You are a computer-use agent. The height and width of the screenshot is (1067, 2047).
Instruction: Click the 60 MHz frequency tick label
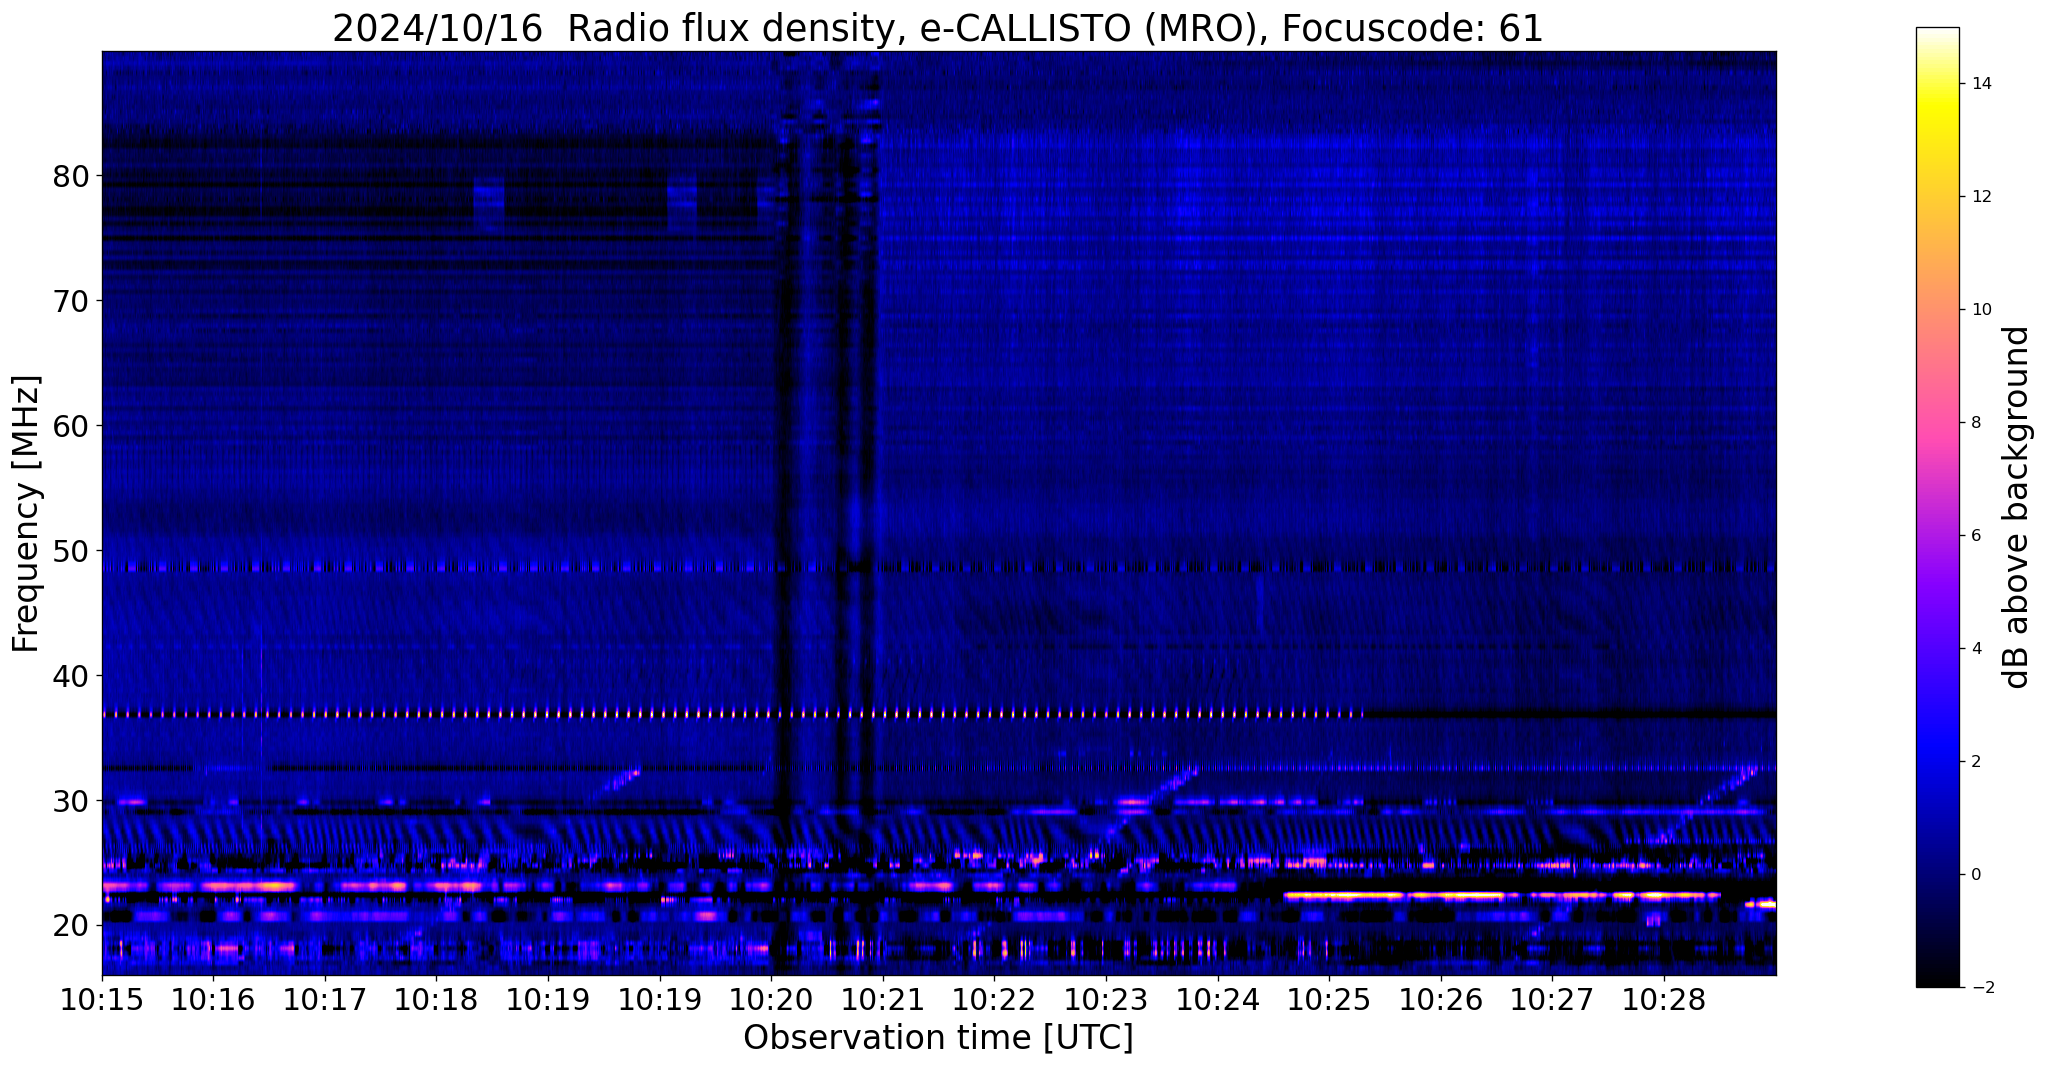coord(70,426)
